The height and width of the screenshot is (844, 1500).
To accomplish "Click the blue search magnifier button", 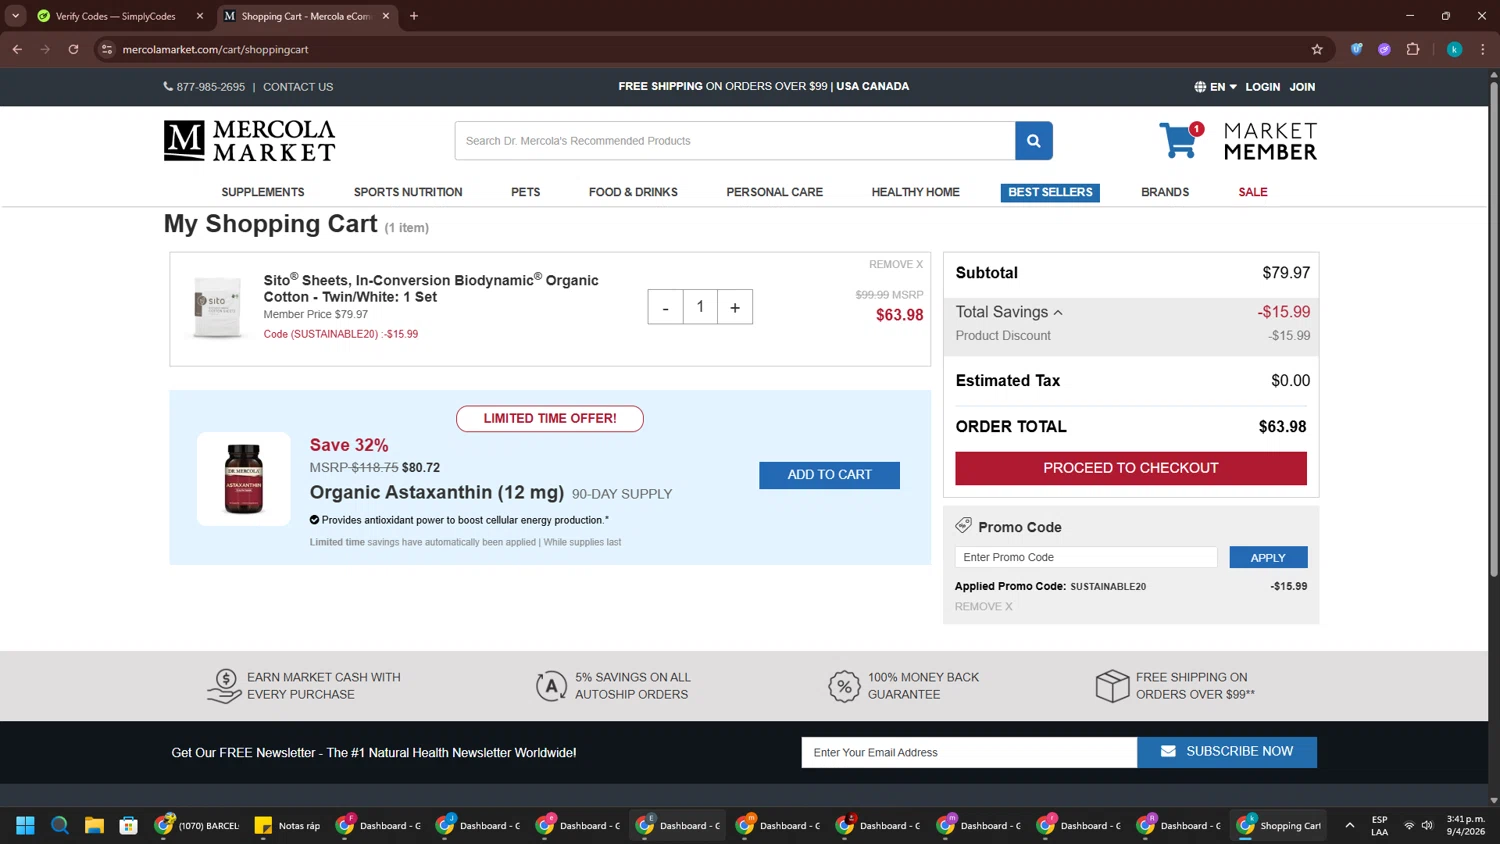I will [x=1033, y=141].
